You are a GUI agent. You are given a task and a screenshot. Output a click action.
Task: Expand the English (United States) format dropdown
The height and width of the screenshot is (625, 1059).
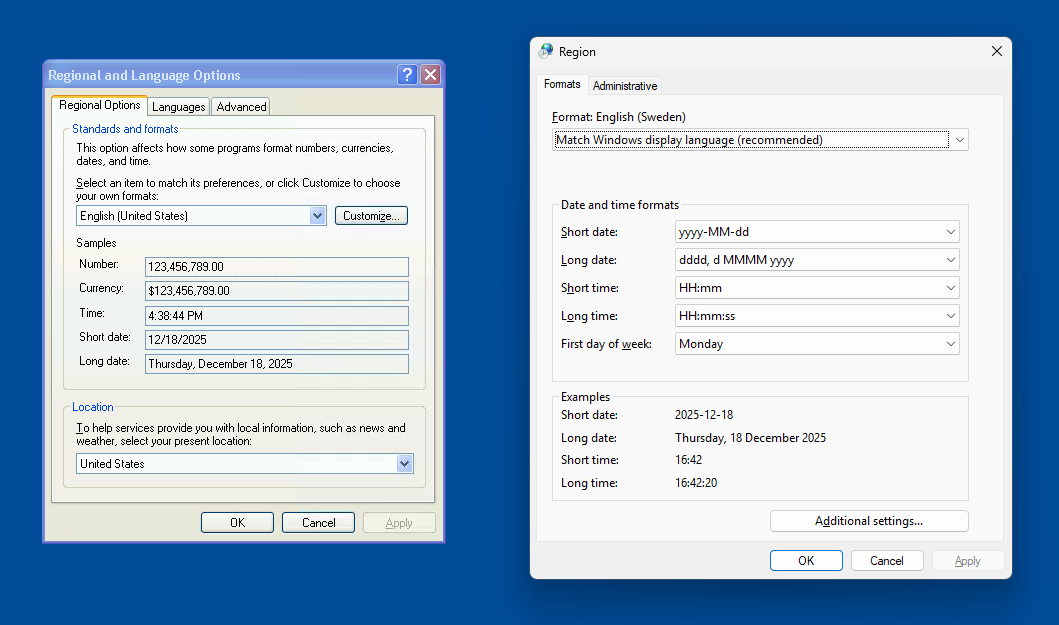click(x=317, y=216)
